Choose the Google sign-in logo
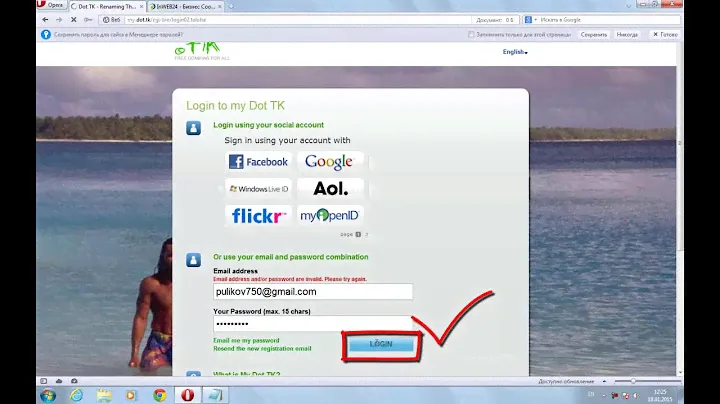Image resolution: width=720 pixels, height=404 pixels. (329, 162)
